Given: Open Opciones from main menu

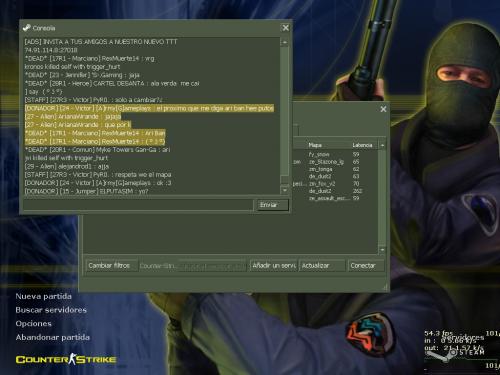Looking at the screenshot, I should [x=34, y=324].
